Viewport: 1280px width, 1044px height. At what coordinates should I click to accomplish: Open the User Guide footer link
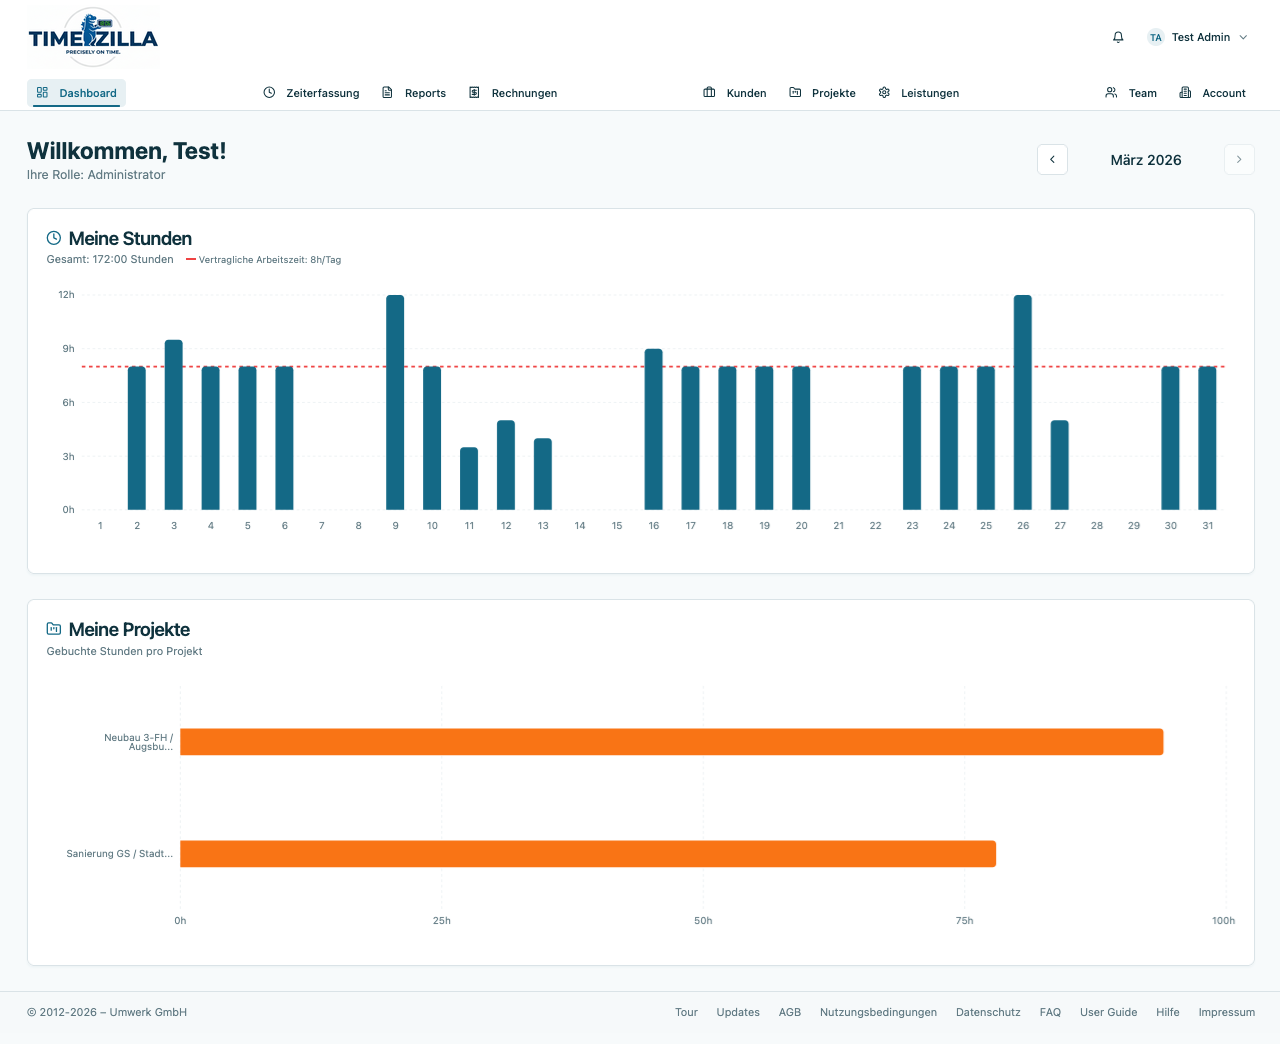pos(1108,1012)
